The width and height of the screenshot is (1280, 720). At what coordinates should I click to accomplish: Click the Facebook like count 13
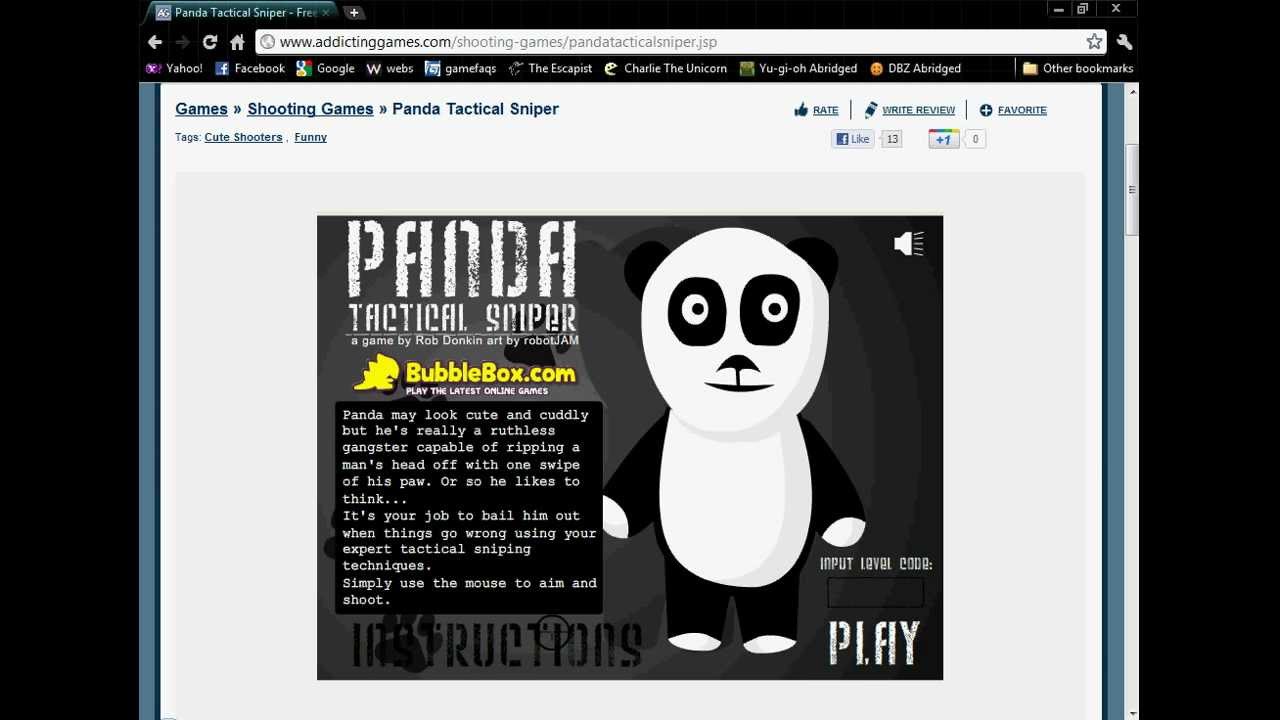(892, 139)
